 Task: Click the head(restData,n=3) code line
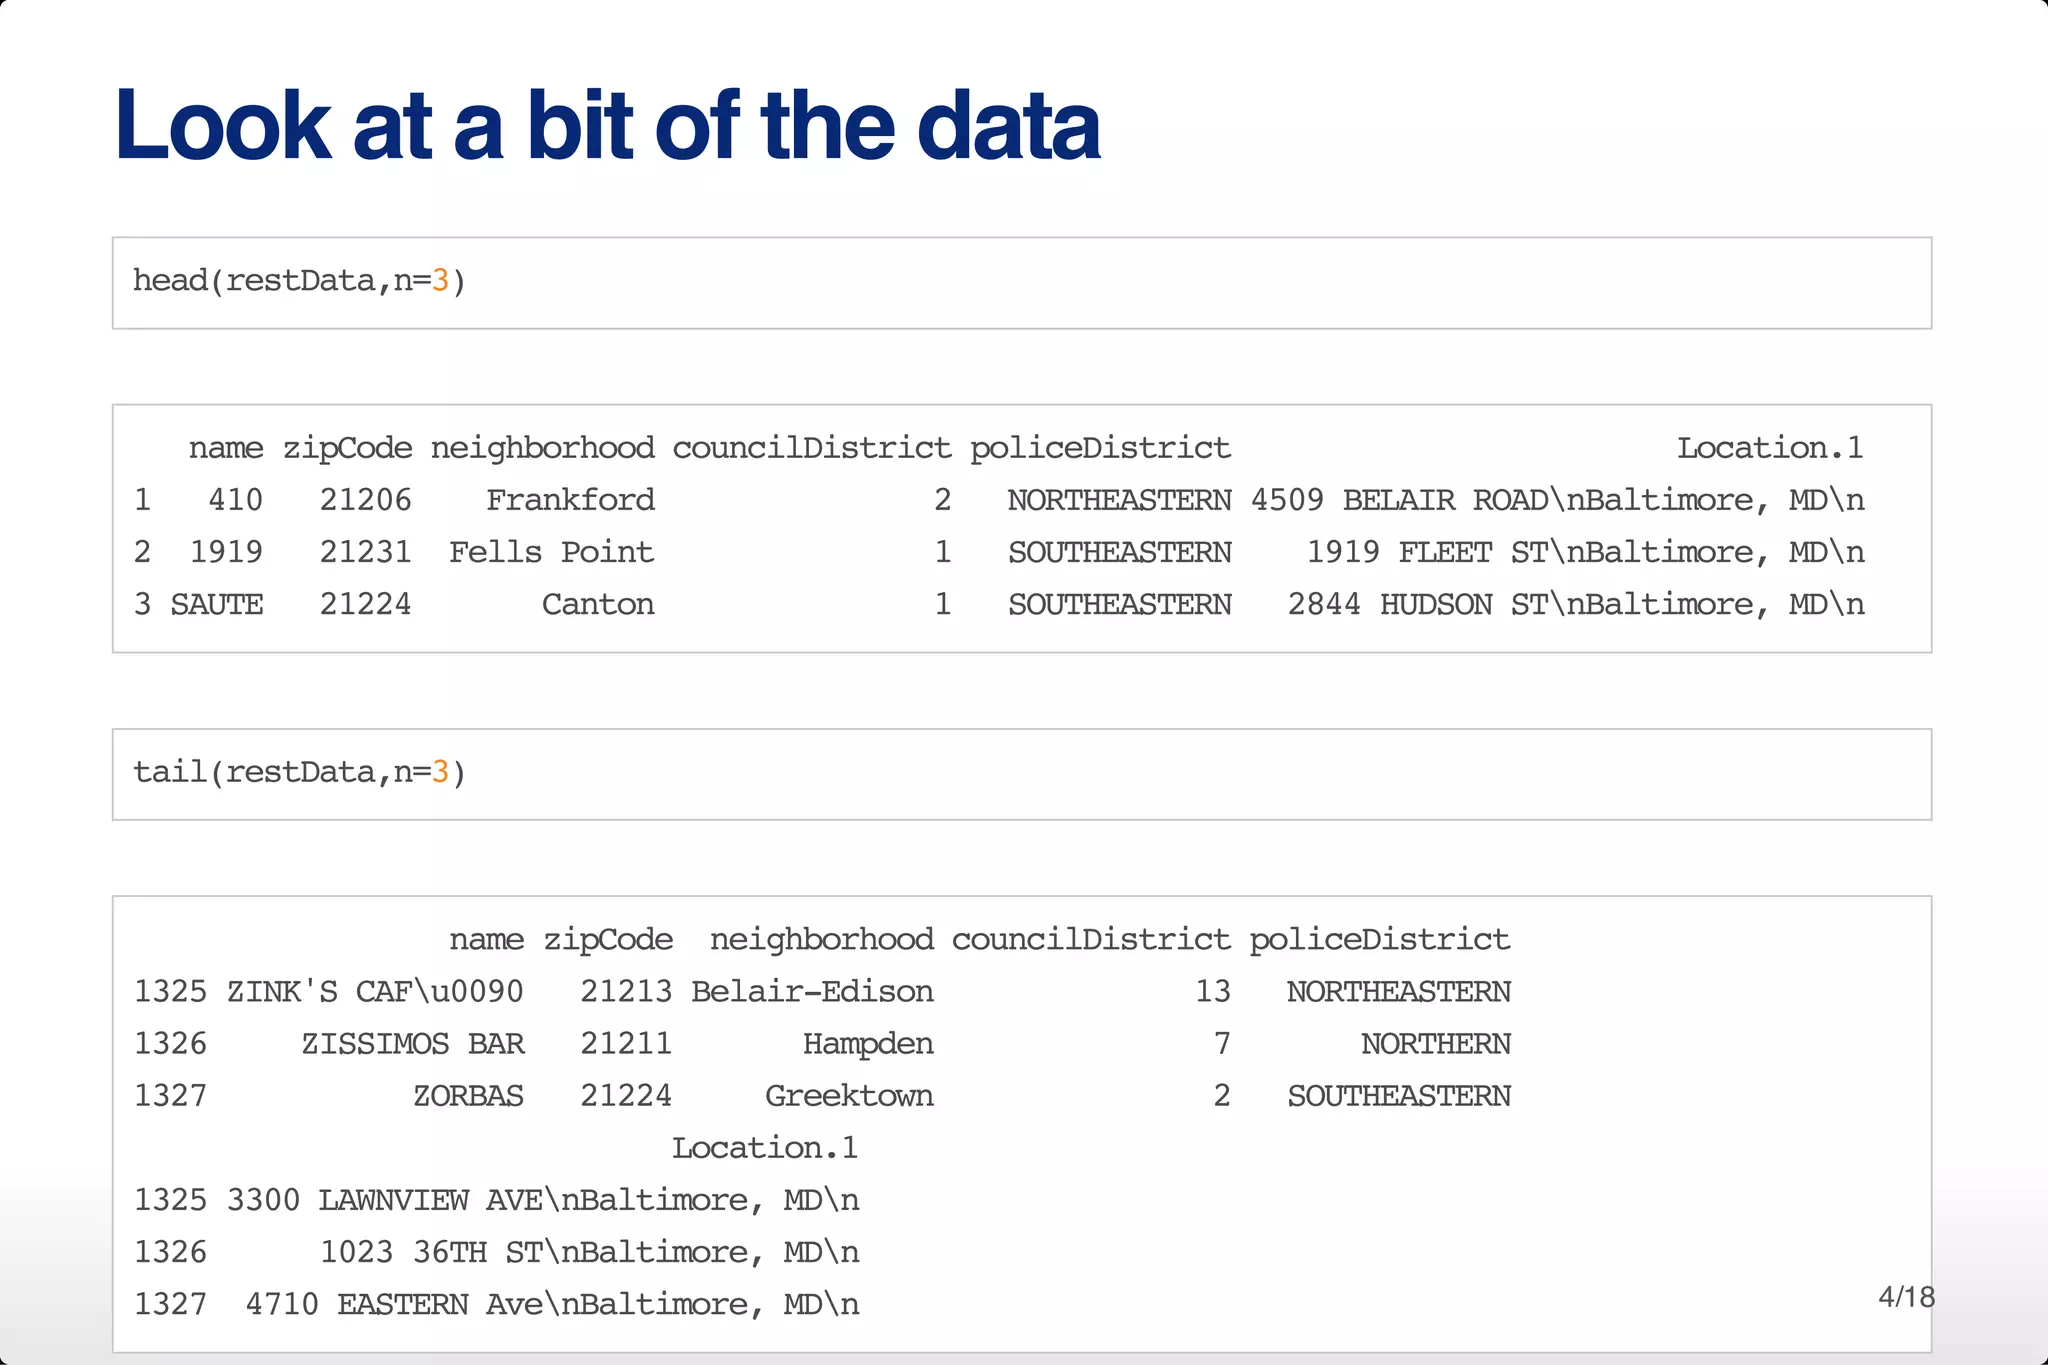299,281
